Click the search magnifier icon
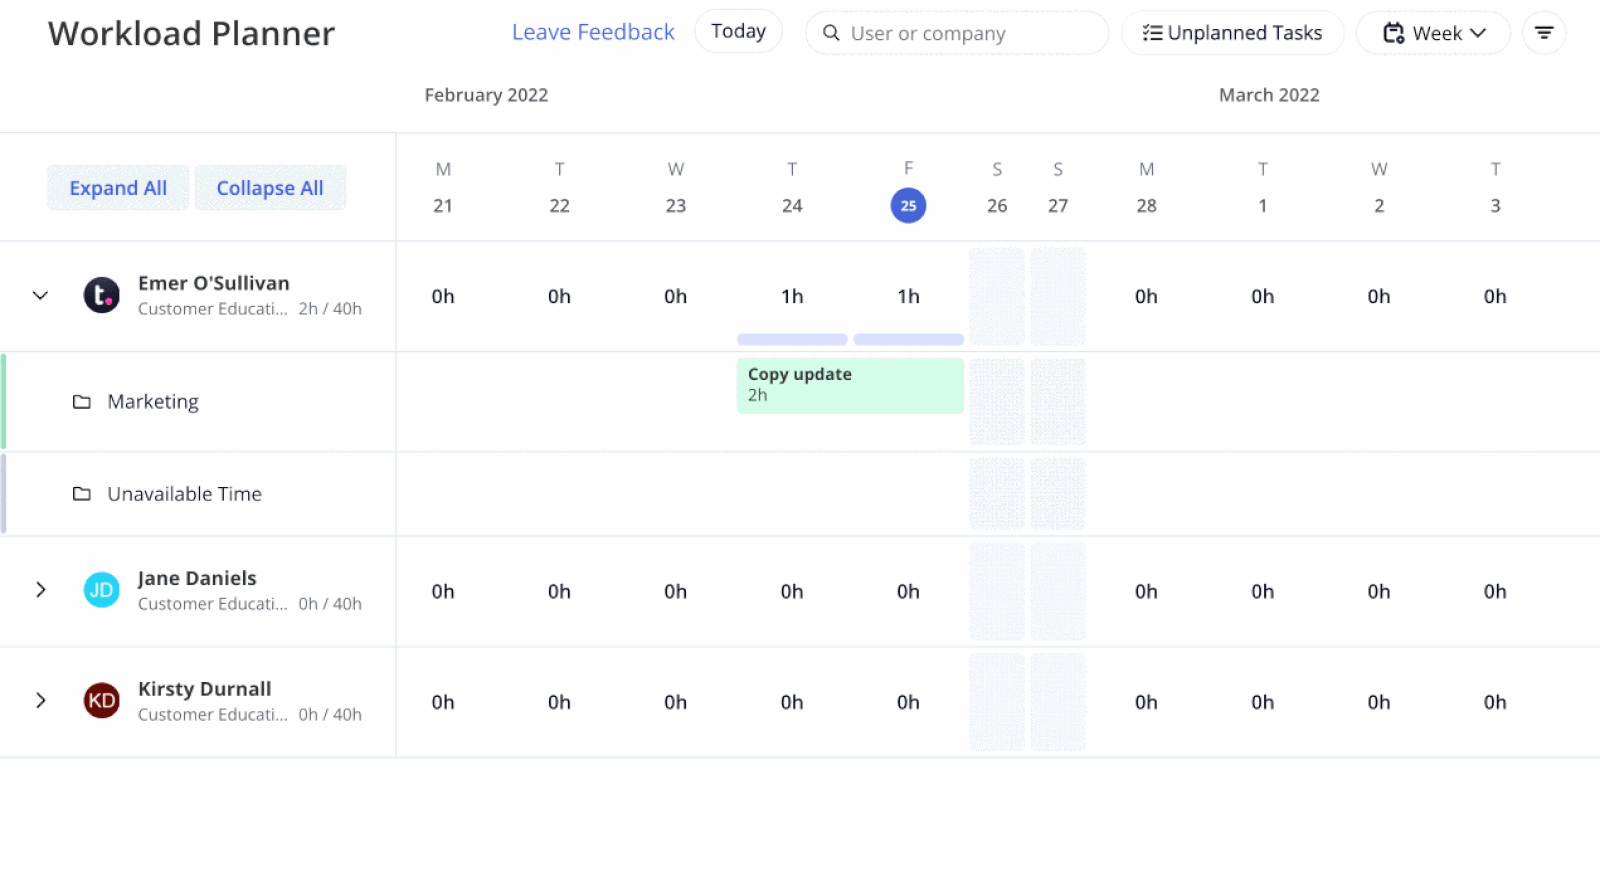This screenshot has height=872, width=1600. [831, 33]
